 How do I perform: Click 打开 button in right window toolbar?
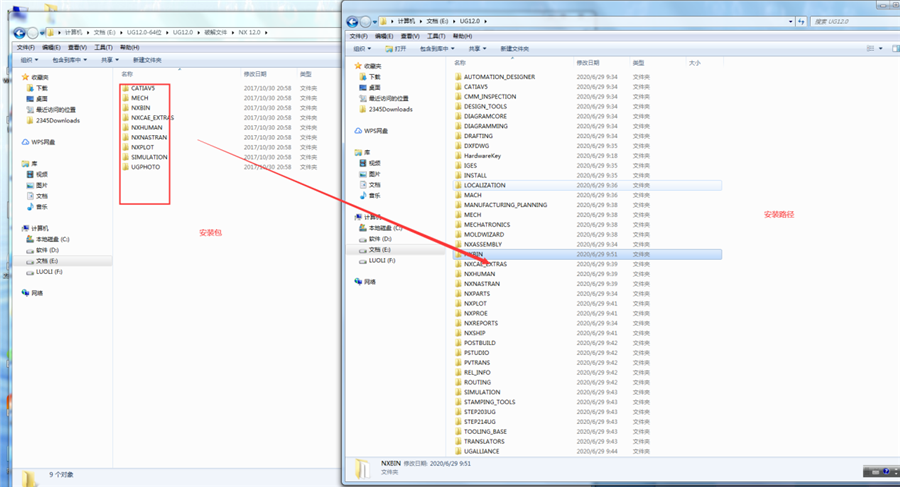[396, 49]
